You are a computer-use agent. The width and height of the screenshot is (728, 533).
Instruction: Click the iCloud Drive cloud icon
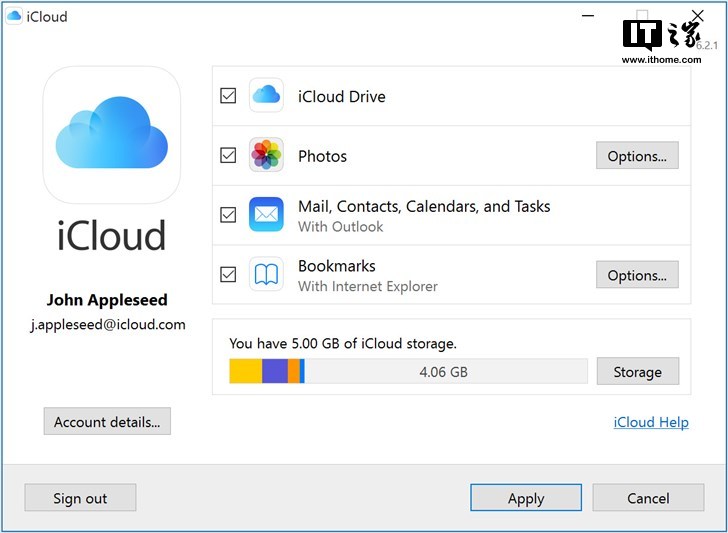point(266,96)
